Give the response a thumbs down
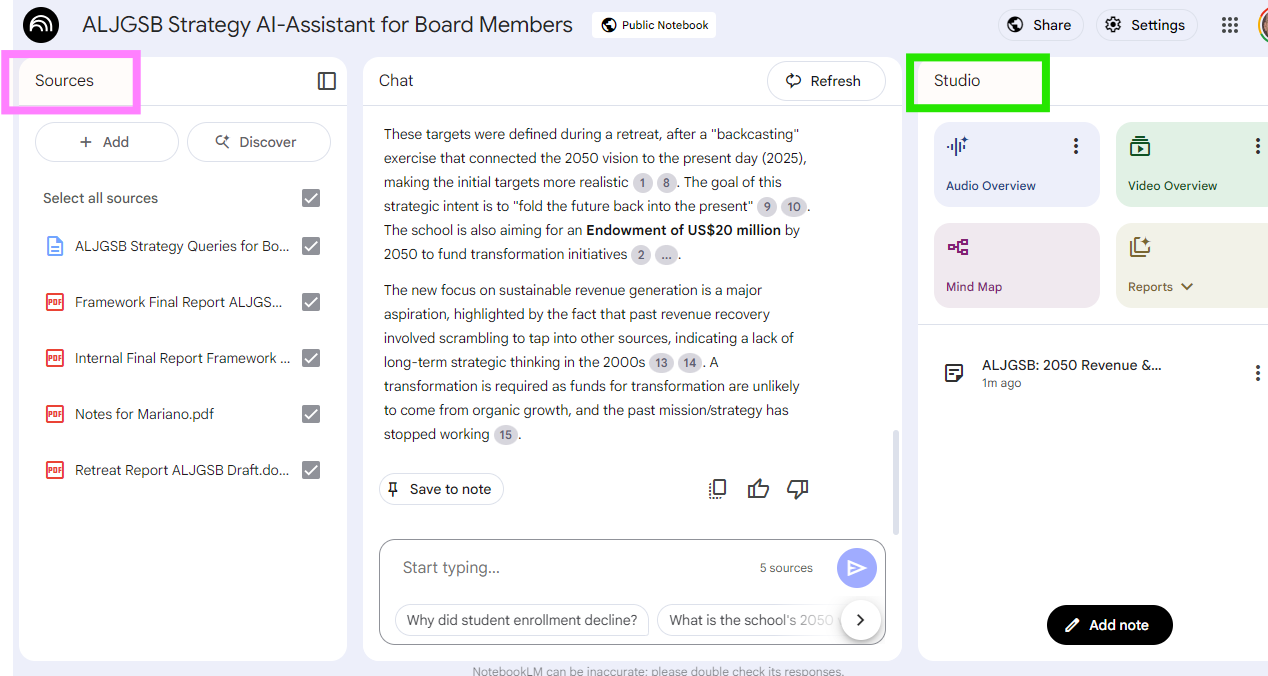This screenshot has width=1268, height=676. pos(797,489)
